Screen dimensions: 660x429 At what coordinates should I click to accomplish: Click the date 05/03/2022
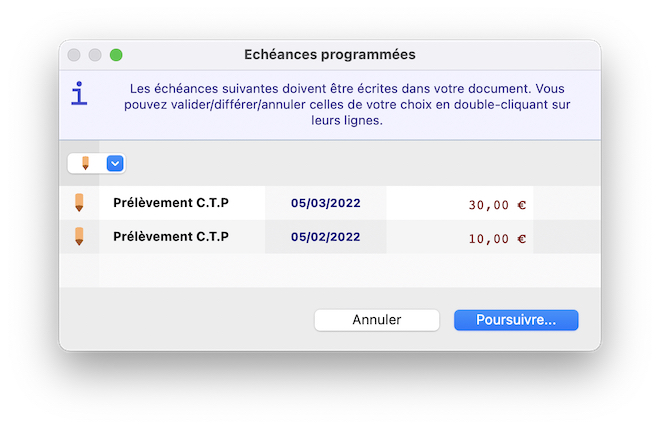[325, 203]
